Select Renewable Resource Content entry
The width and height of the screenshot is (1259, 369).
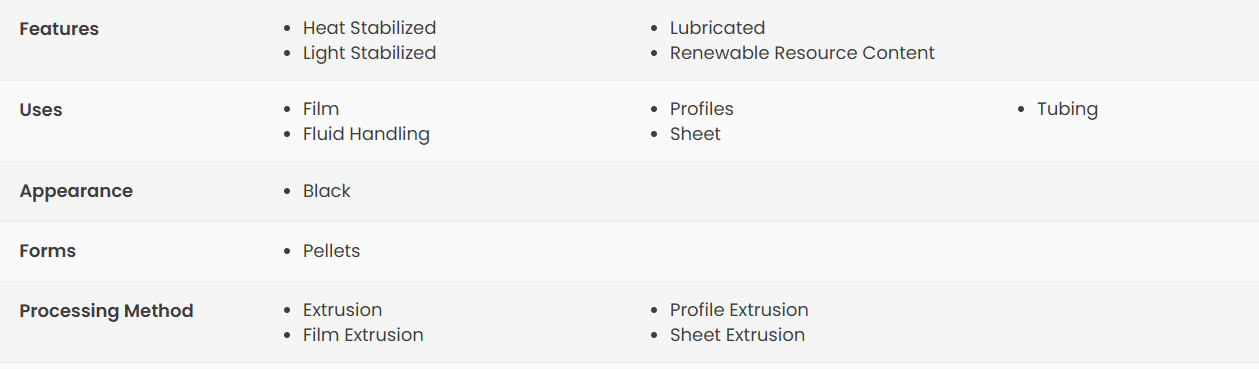tap(802, 53)
